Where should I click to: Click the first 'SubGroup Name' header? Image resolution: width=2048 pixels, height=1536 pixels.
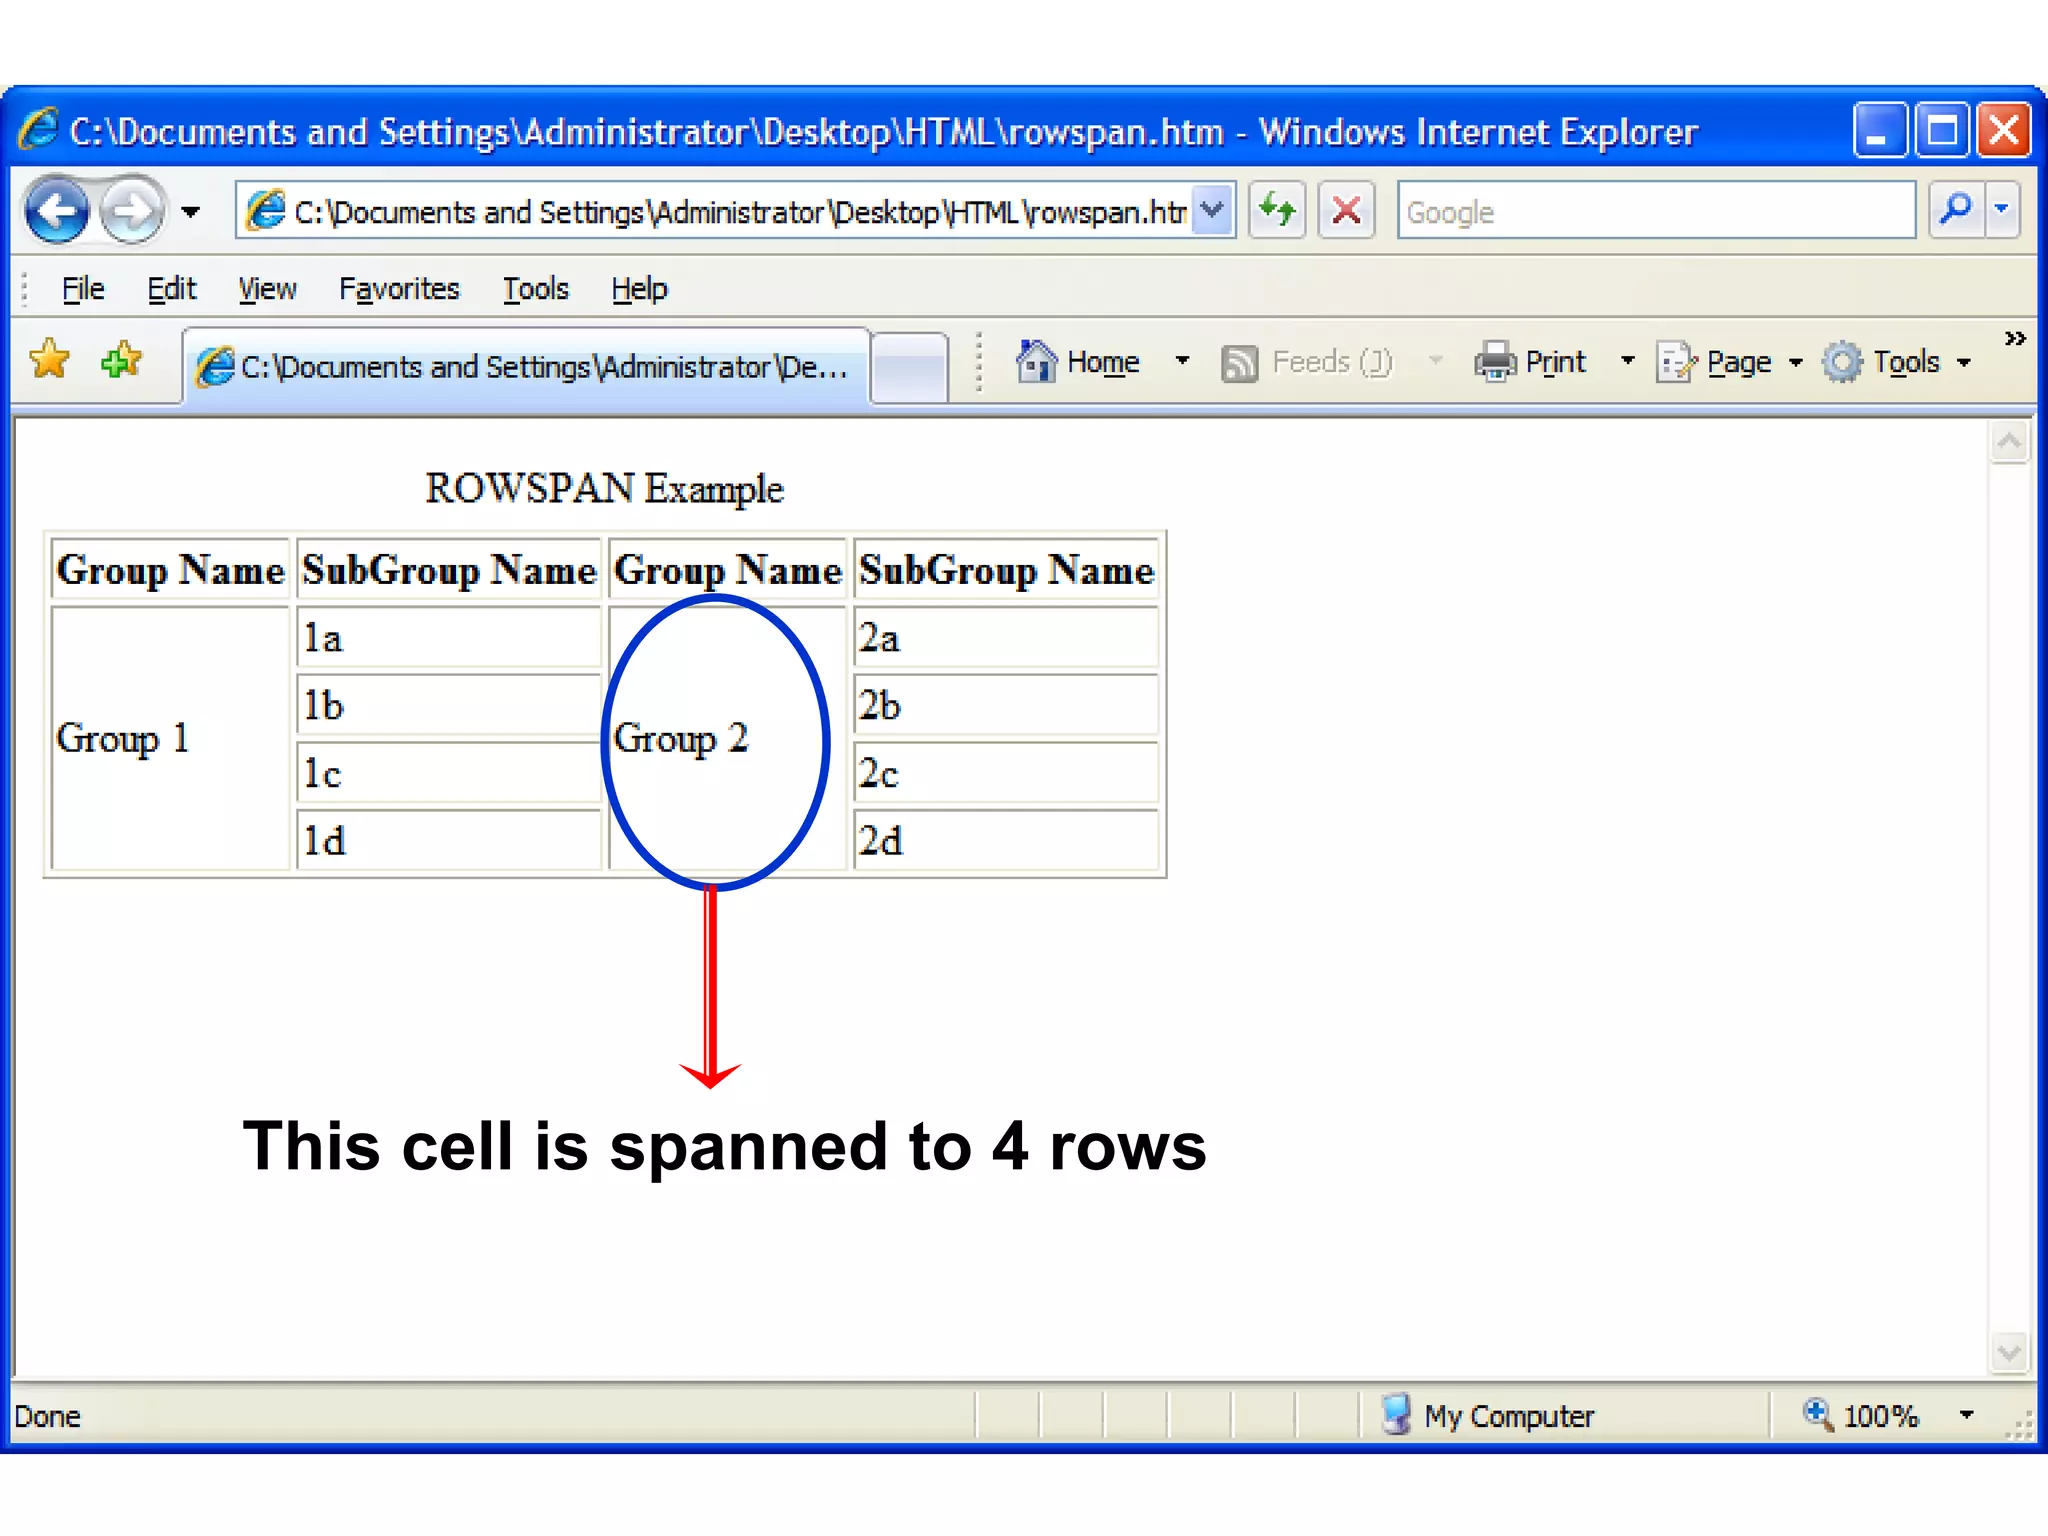point(449,569)
